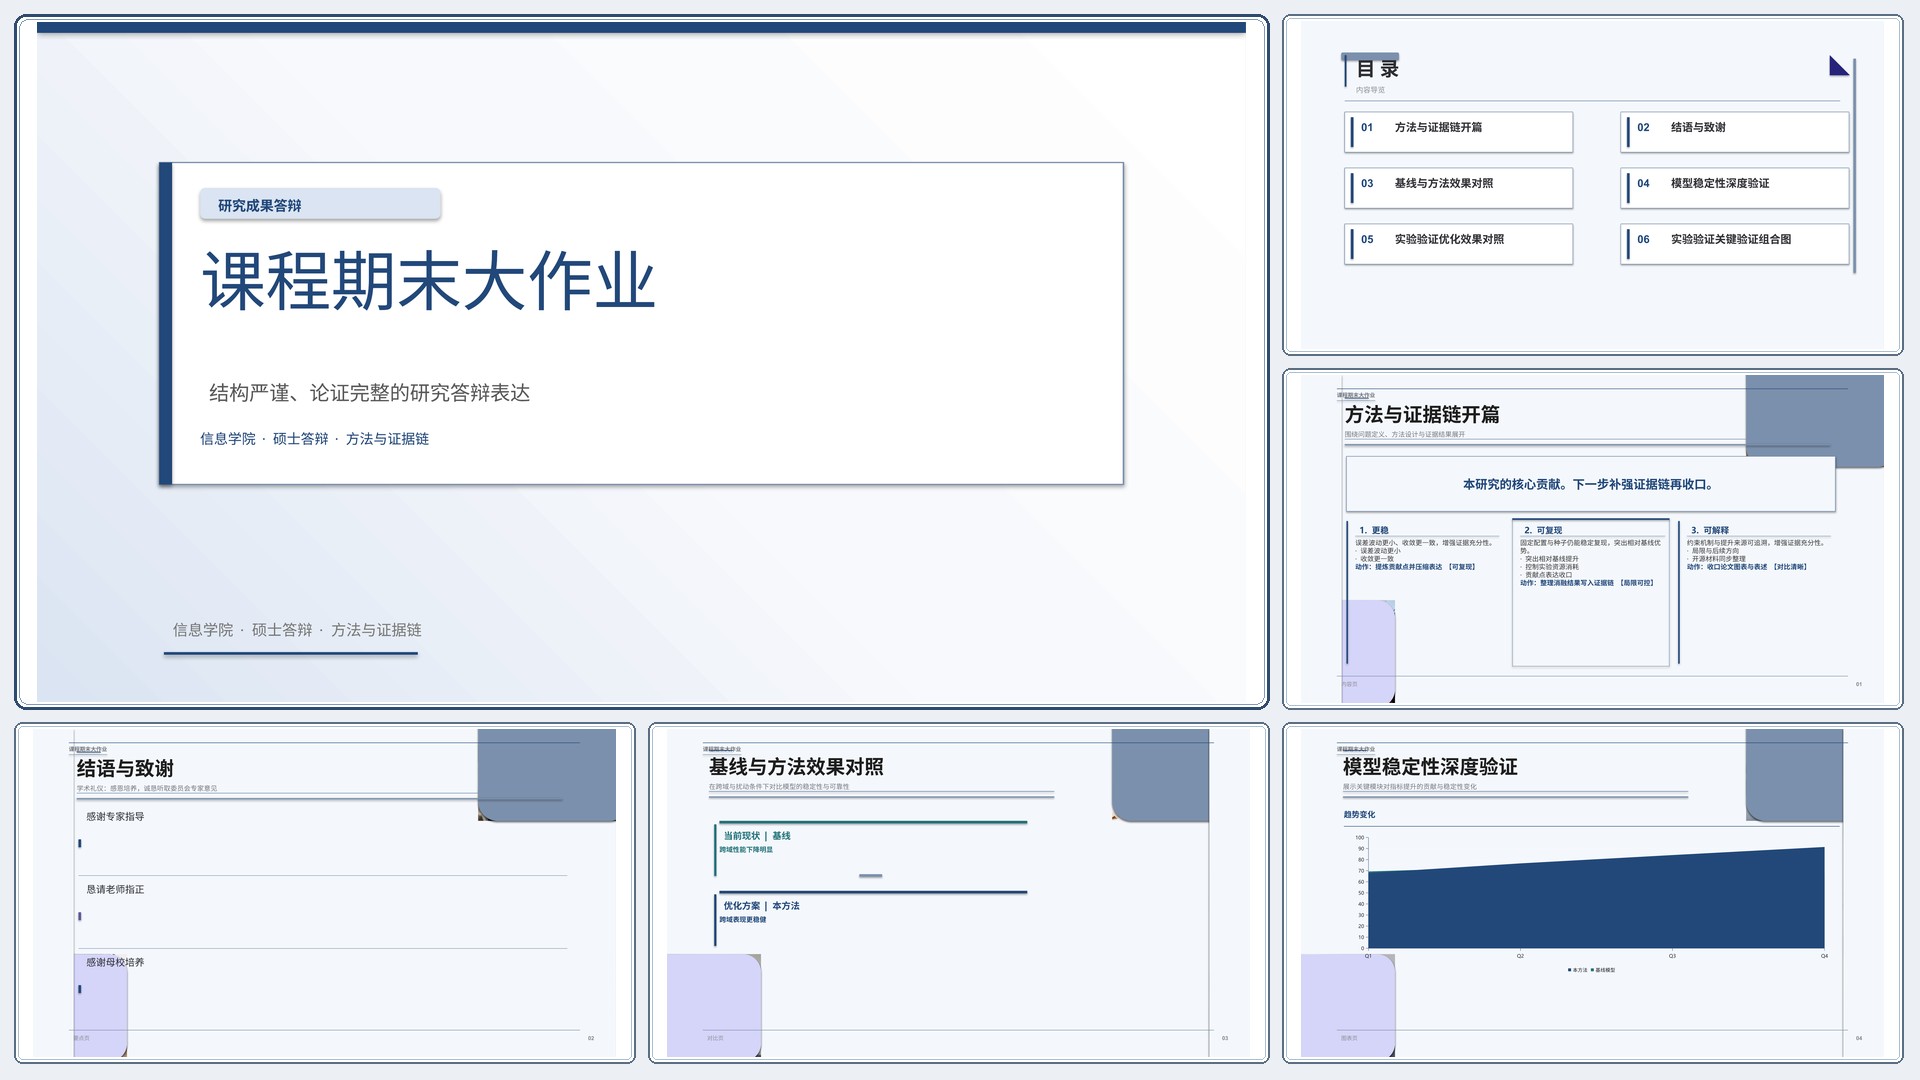The width and height of the screenshot is (1920, 1080).
Task: Click the 2. 可复现 card heading
Action: click(1543, 530)
